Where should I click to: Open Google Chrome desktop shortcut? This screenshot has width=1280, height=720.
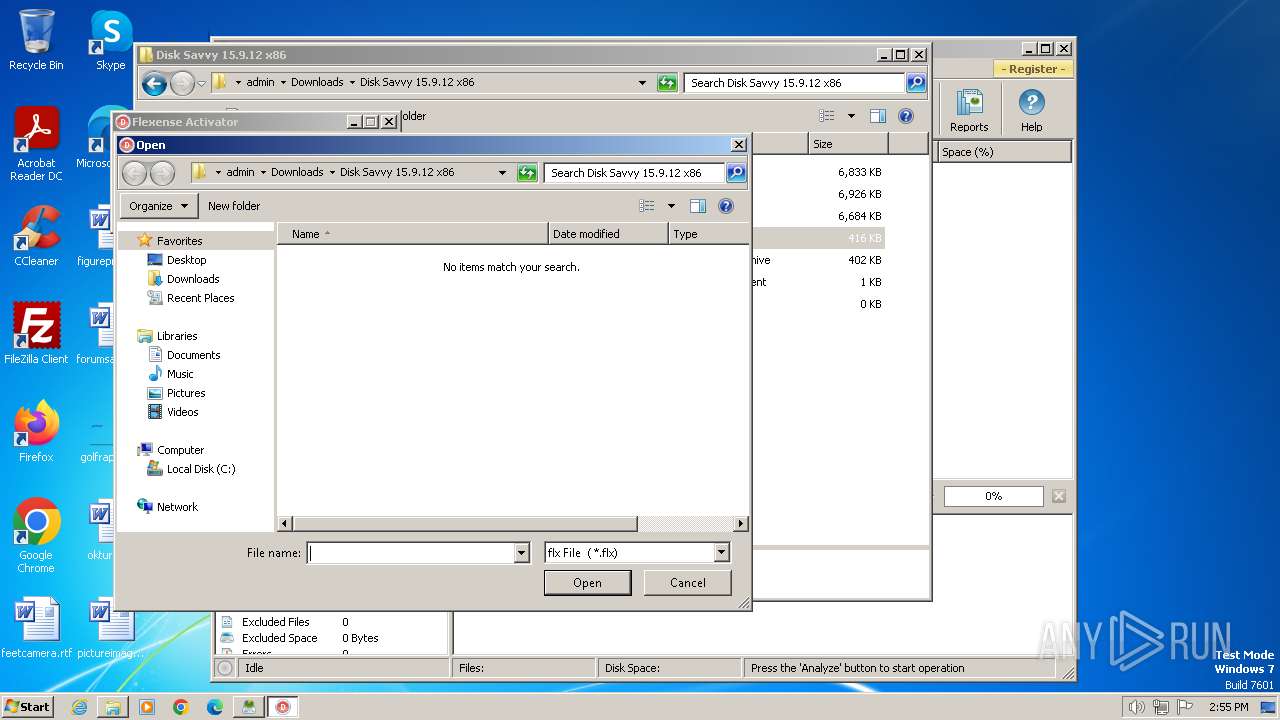[x=36, y=536]
